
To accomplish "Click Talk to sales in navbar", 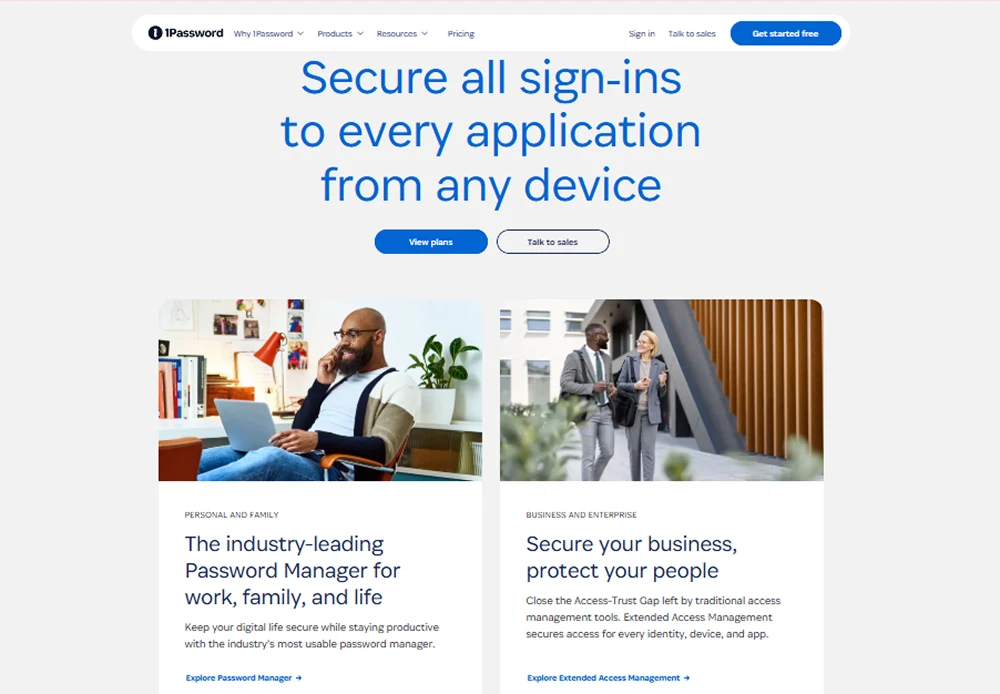I will tap(692, 34).
